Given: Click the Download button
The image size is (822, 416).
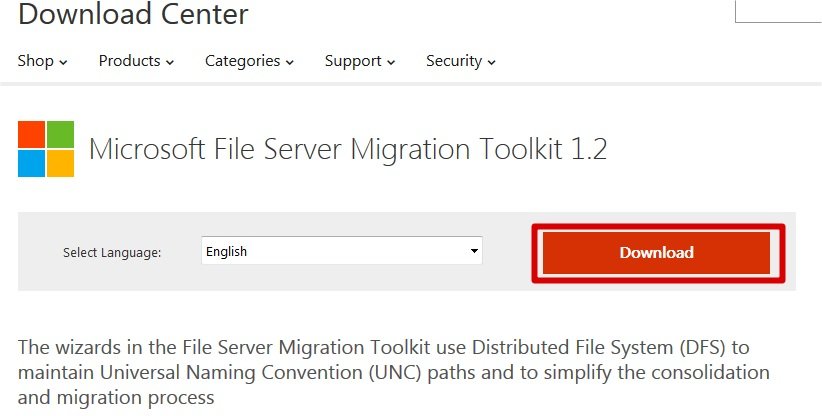Looking at the screenshot, I should tap(656, 252).
